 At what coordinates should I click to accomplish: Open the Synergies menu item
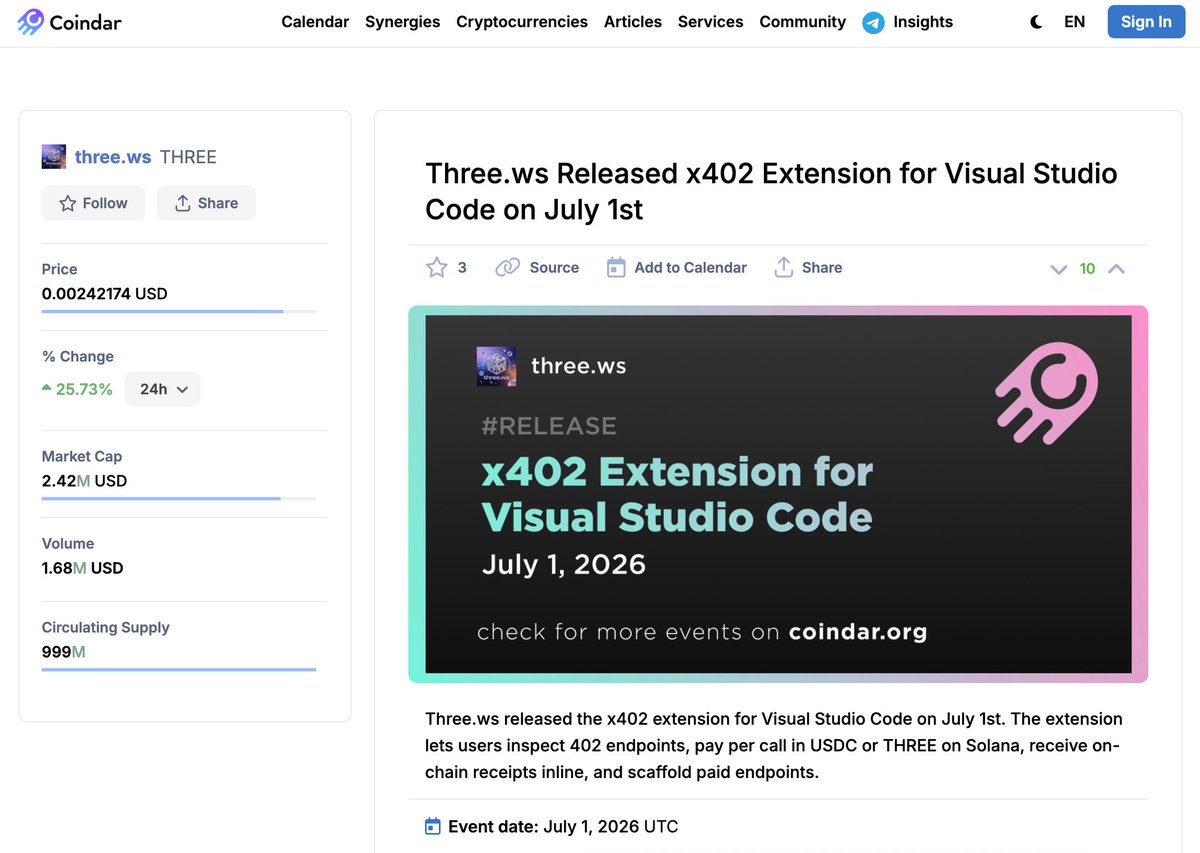pos(402,21)
